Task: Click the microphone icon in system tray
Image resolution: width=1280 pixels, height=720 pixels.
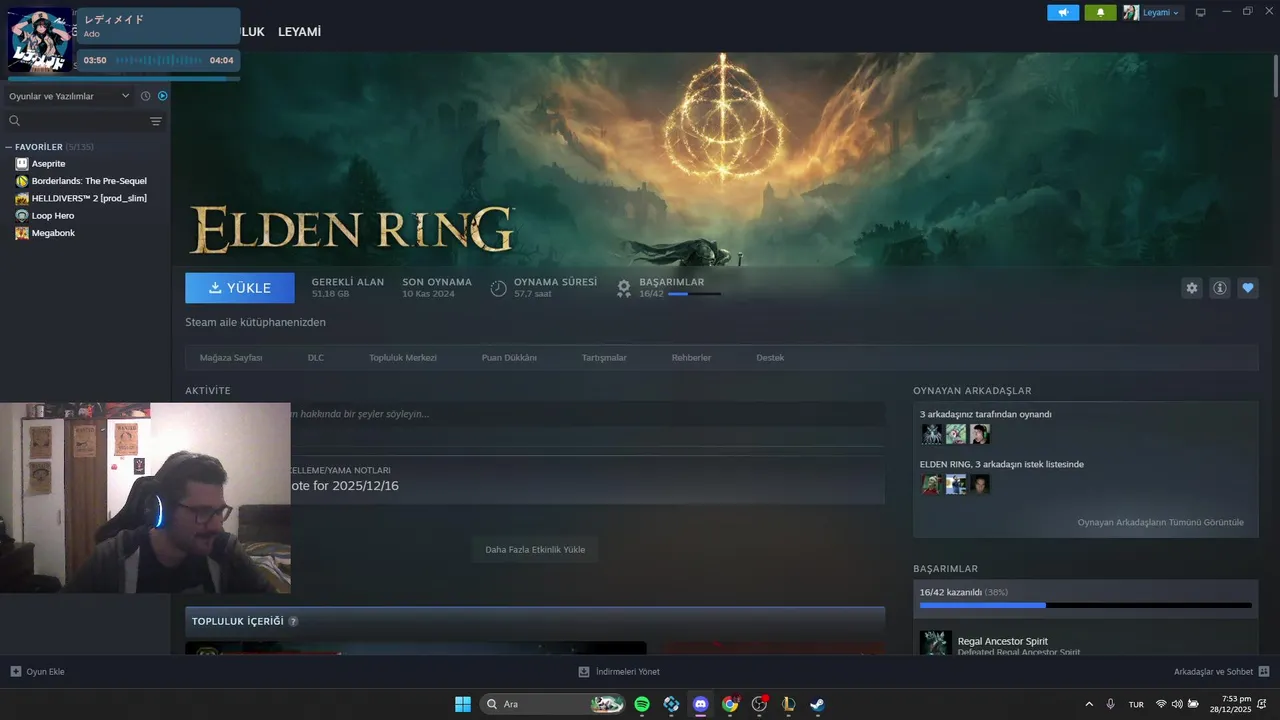Action: tap(1111, 704)
